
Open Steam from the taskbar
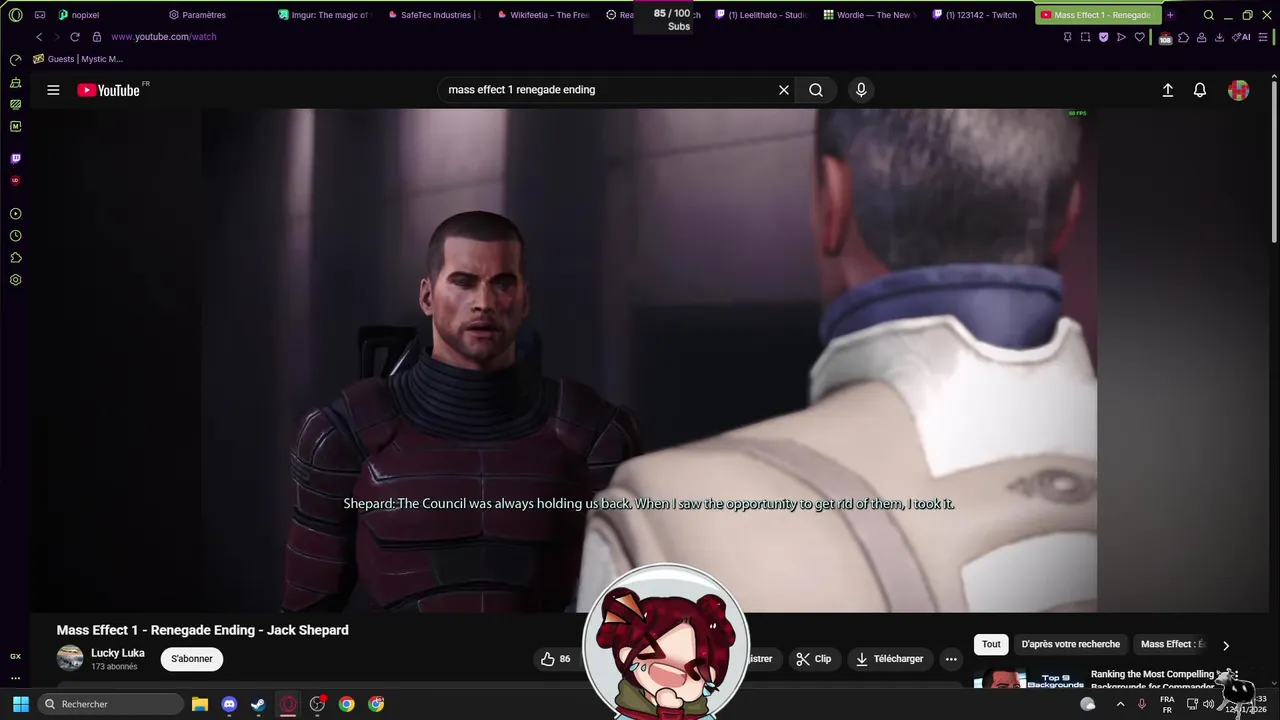(x=258, y=704)
